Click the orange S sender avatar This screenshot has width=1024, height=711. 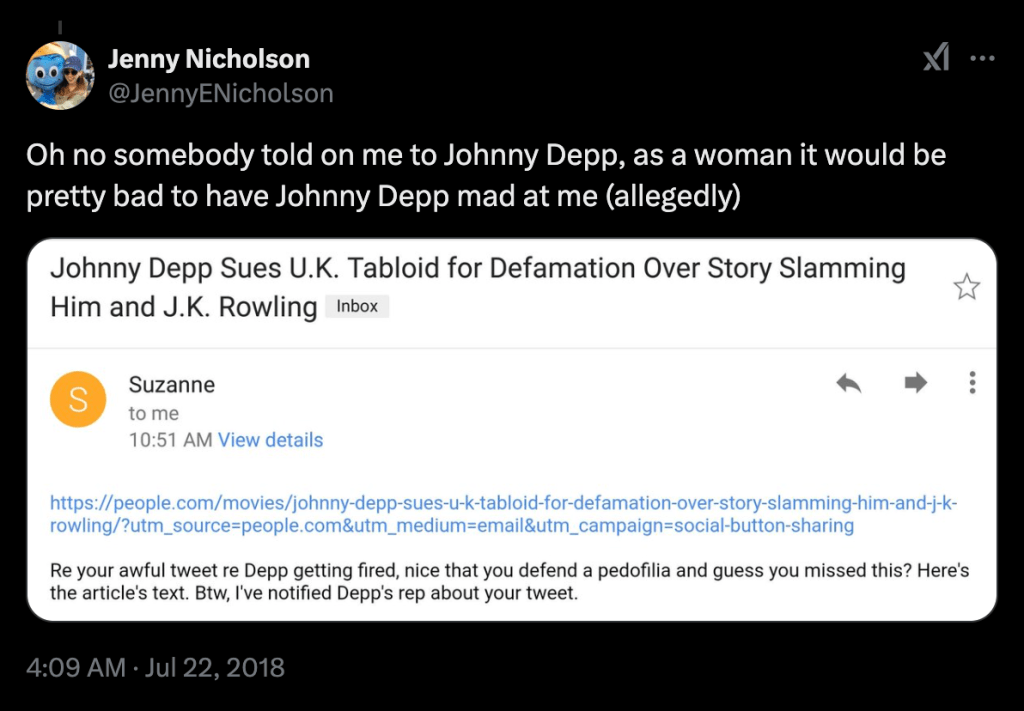(78, 399)
